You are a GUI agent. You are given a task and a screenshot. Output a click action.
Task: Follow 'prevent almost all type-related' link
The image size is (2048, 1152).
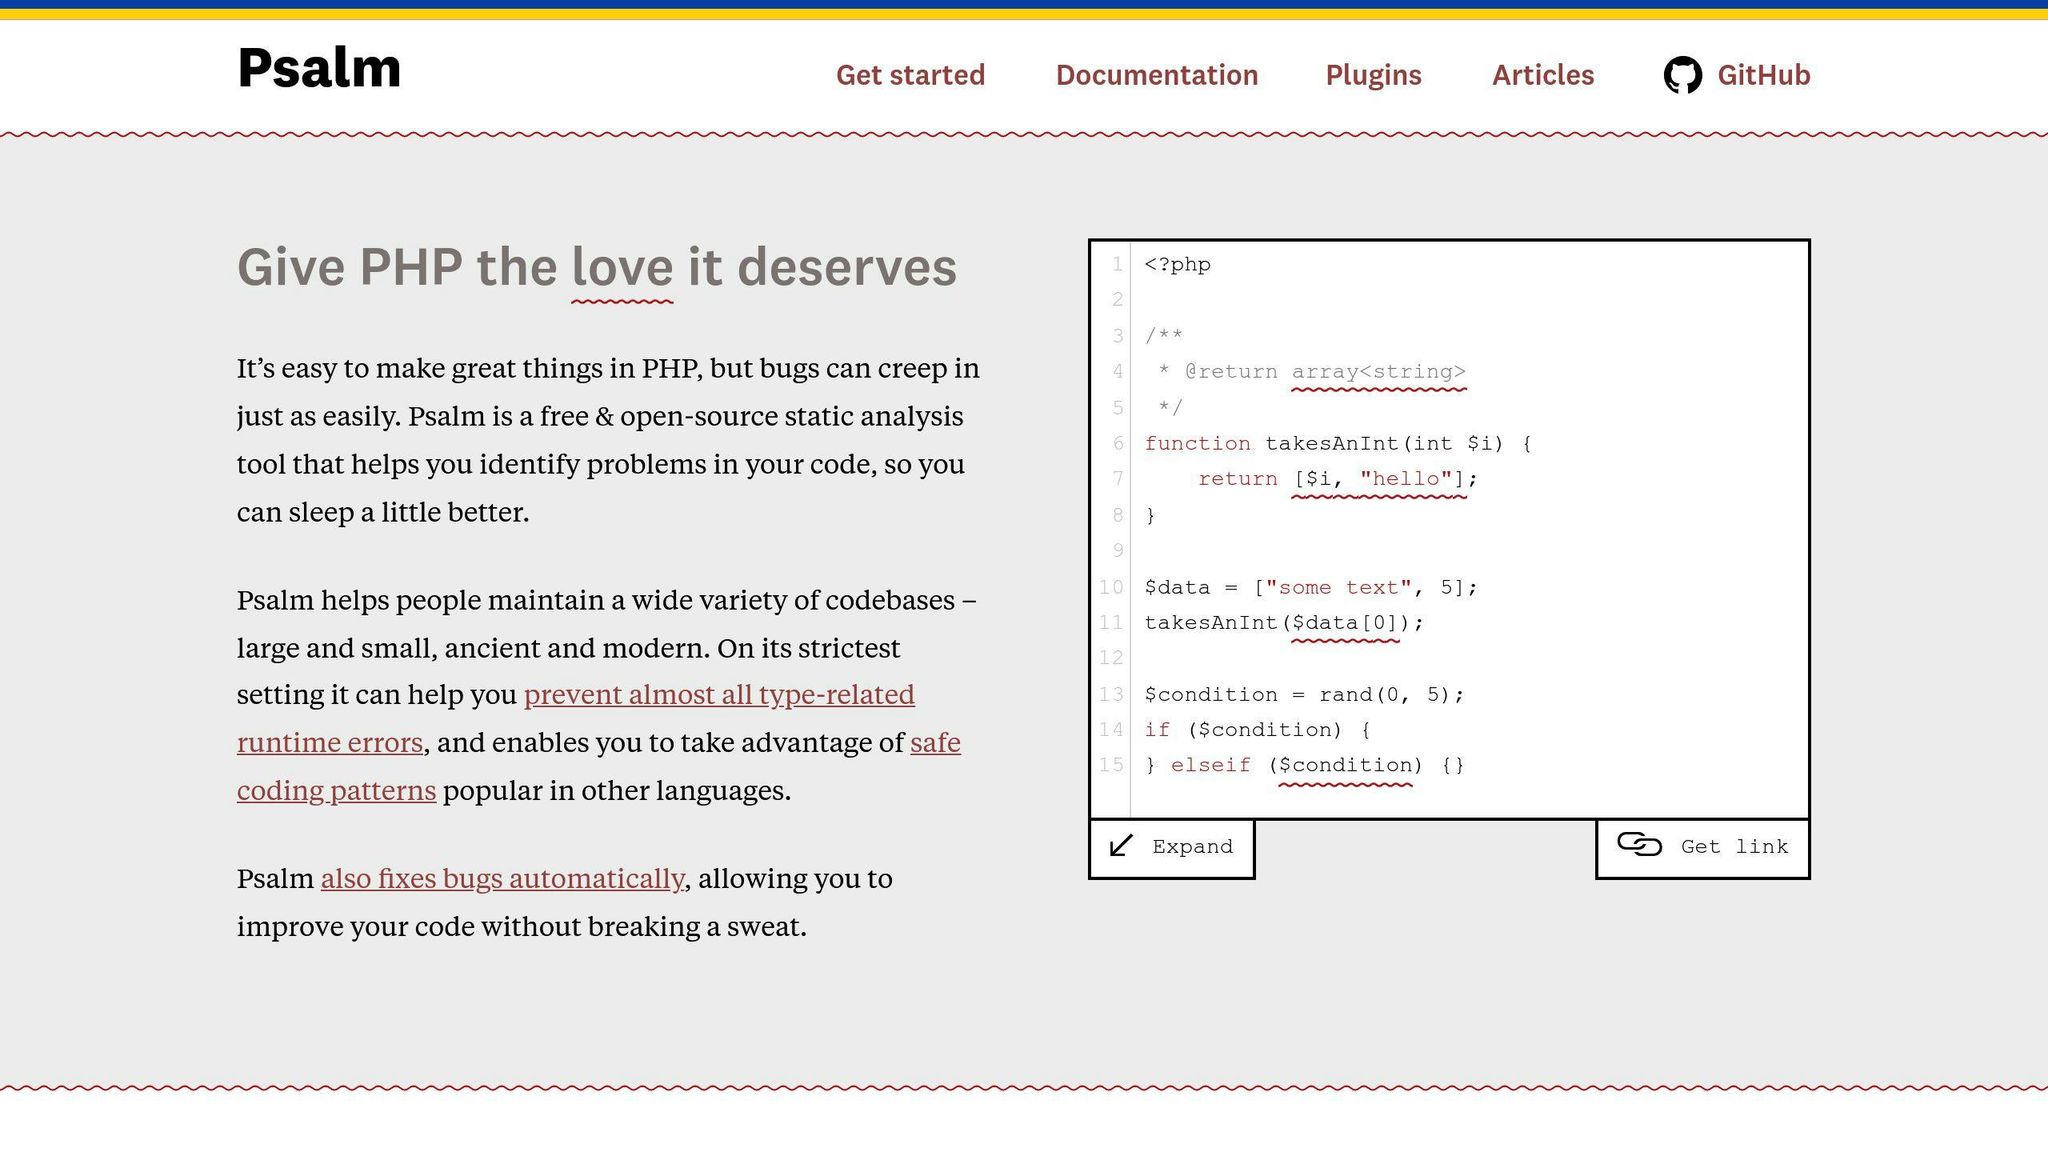click(719, 695)
